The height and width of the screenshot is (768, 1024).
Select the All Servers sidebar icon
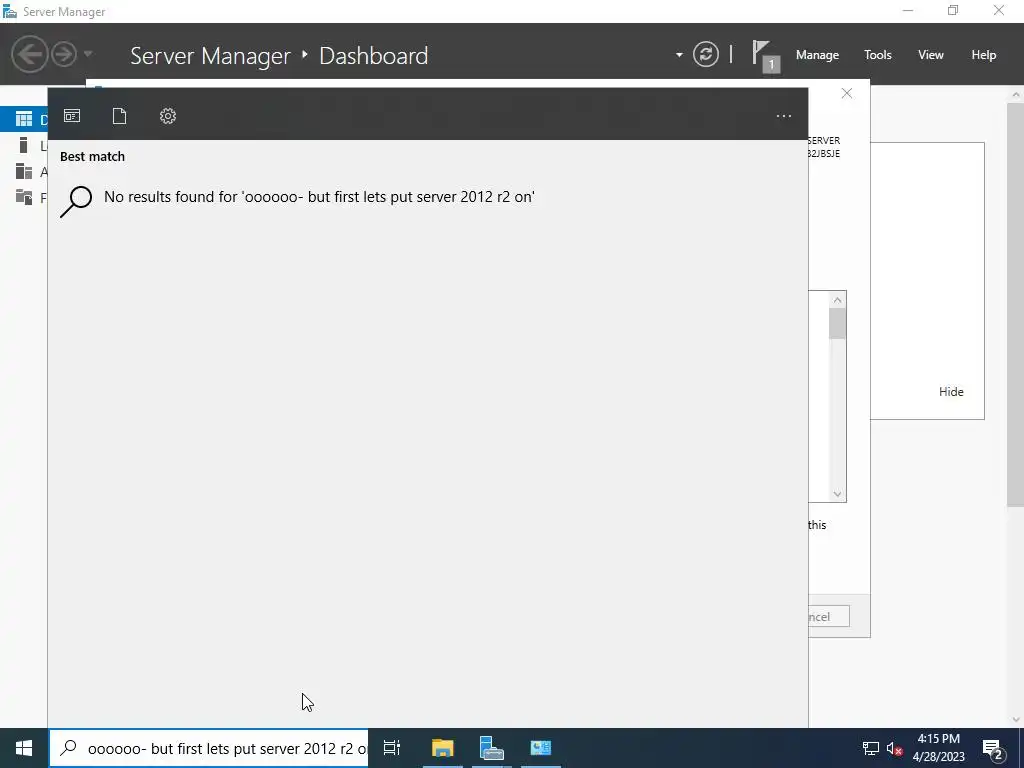pos(24,171)
